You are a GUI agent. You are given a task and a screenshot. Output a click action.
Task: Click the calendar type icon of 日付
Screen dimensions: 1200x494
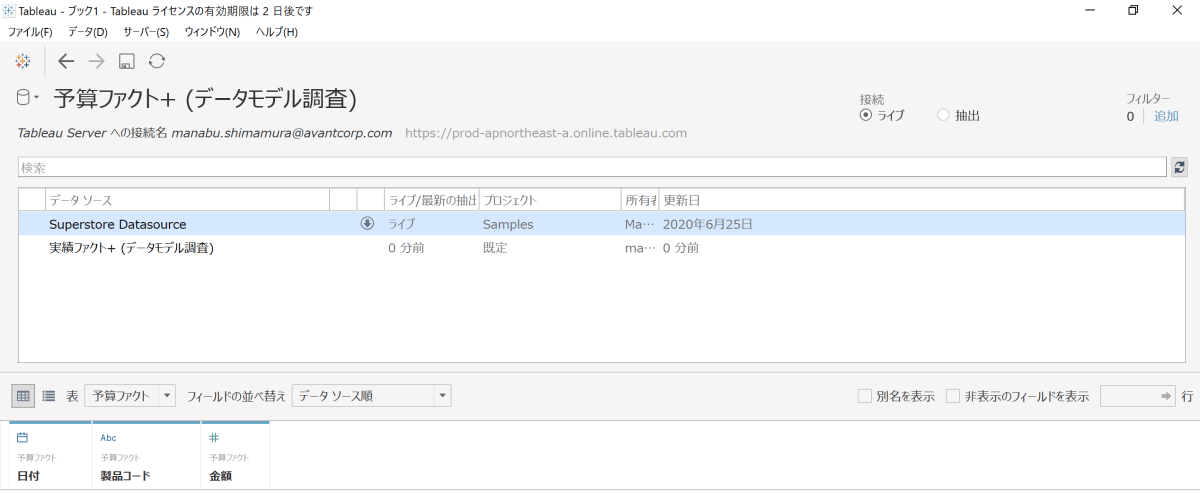[23, 438]
